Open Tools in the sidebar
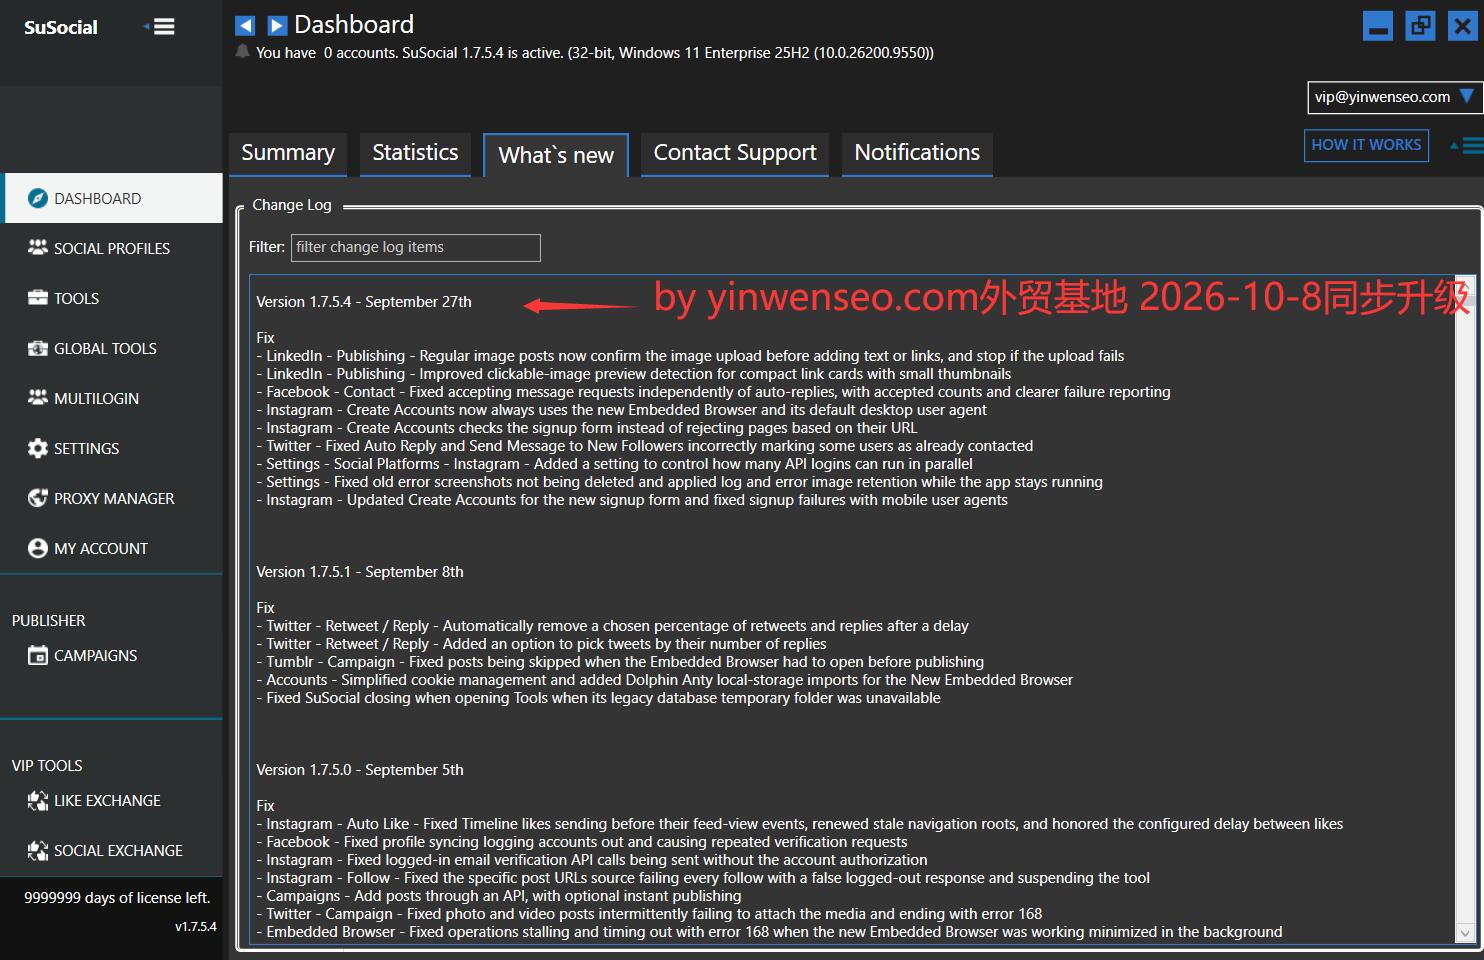Viewport: 1484px width, 960px height. point(112,298)
